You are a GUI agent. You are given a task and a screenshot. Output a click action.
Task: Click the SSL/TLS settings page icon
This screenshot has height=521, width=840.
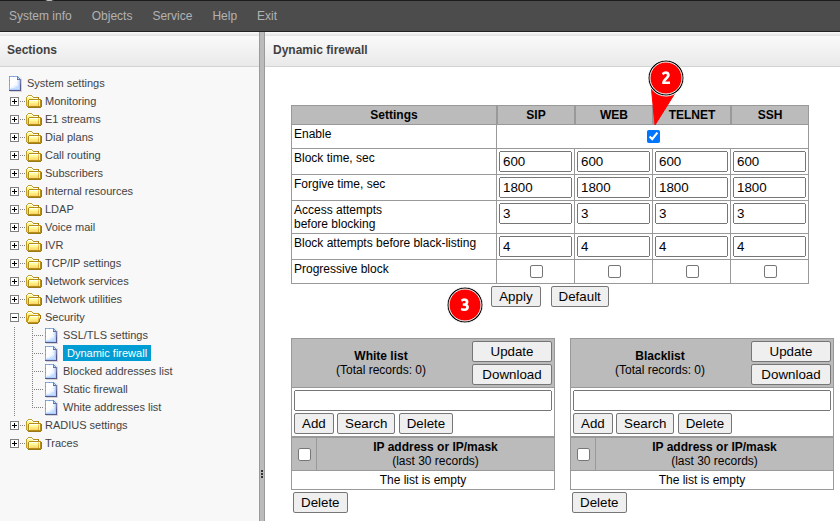tap(51, 335)
